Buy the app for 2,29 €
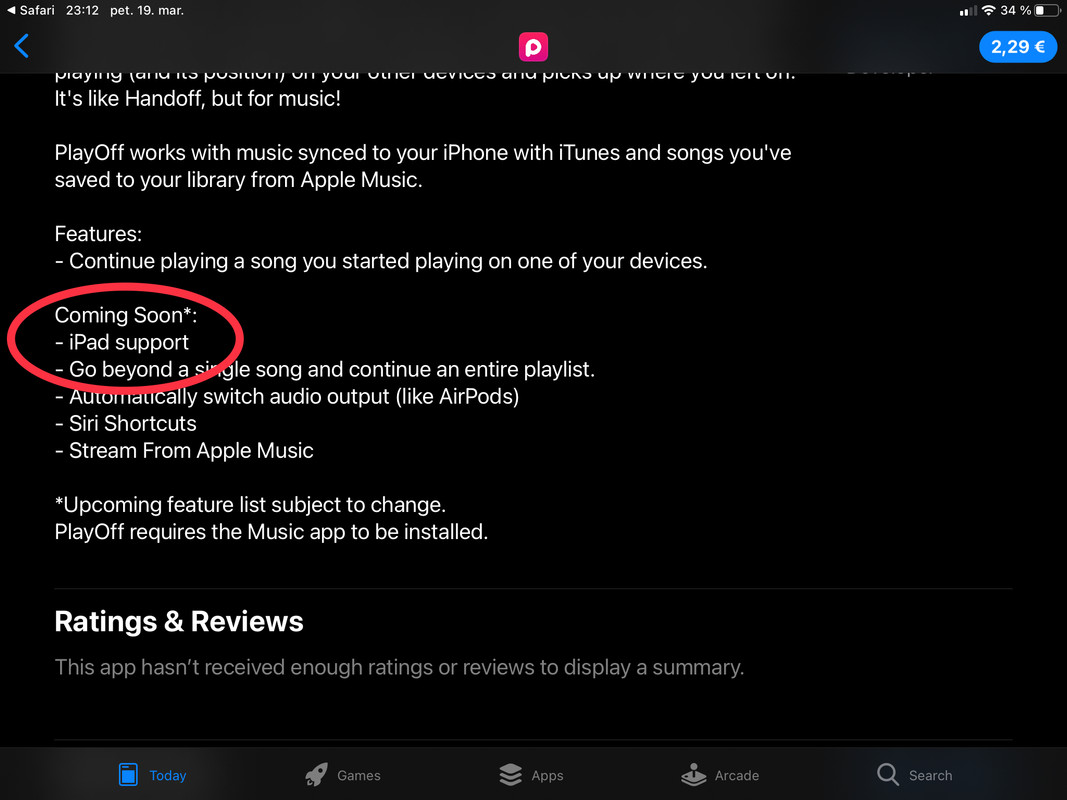1067x800 pixels. (x=1017, y=47)
